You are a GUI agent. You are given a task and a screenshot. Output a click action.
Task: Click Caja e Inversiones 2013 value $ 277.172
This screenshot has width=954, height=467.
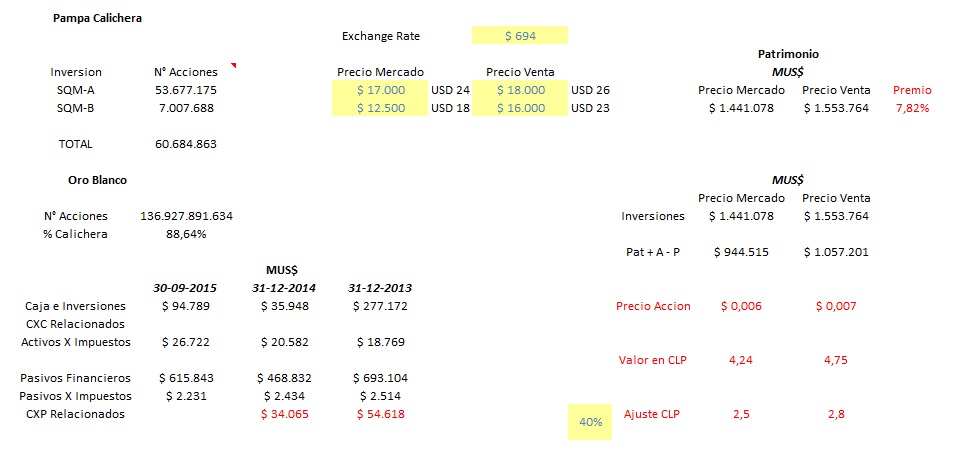tap(380, 306)
